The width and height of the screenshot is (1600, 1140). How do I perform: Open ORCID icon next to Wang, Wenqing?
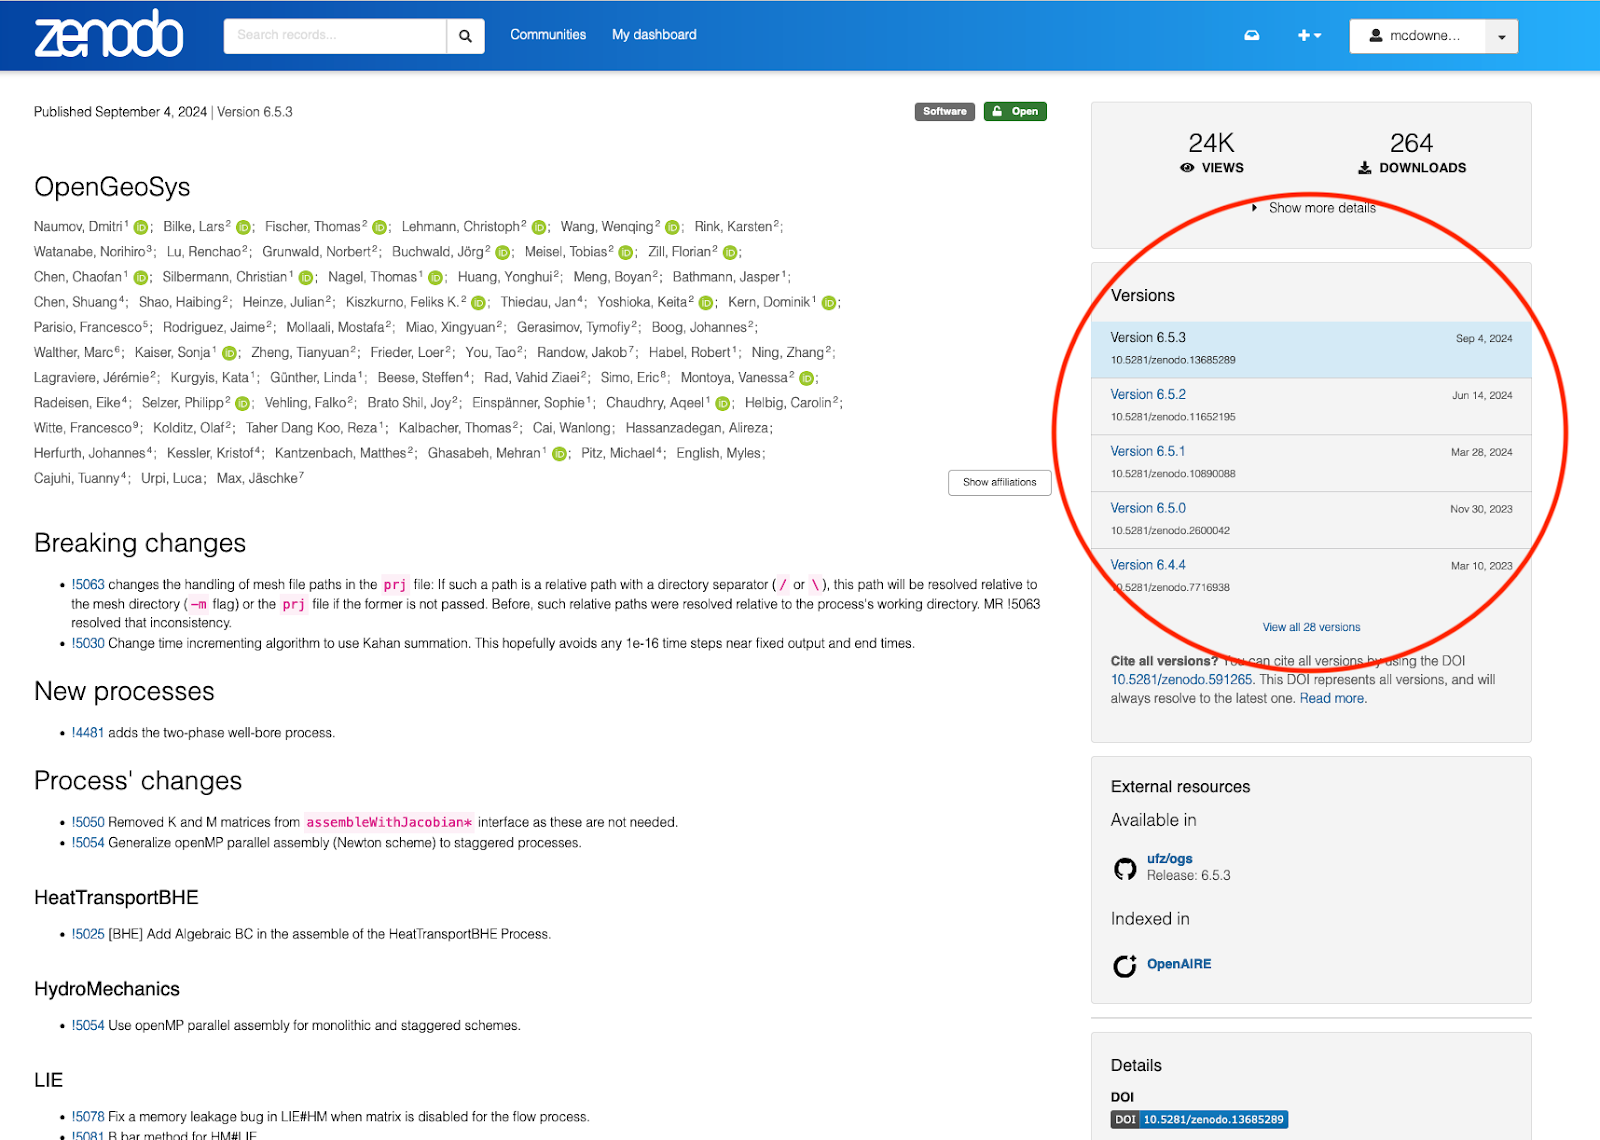tap(672, 227)
